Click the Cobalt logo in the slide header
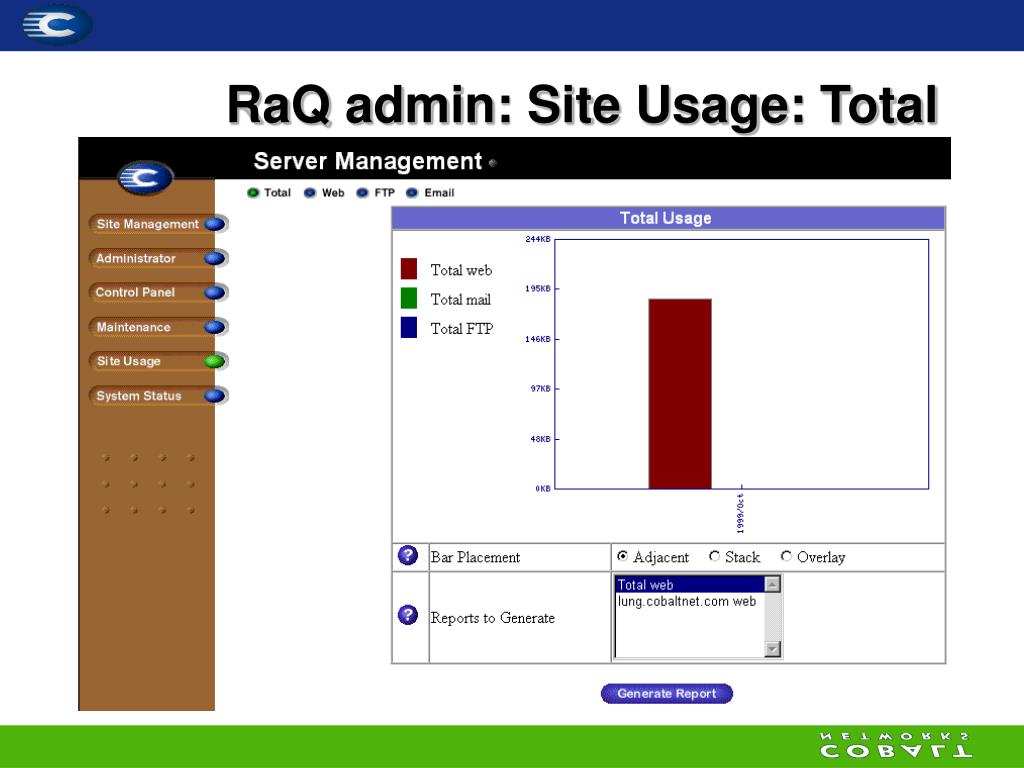The height and width of the screenshot is (768, 1024). (x=56, y=25)
